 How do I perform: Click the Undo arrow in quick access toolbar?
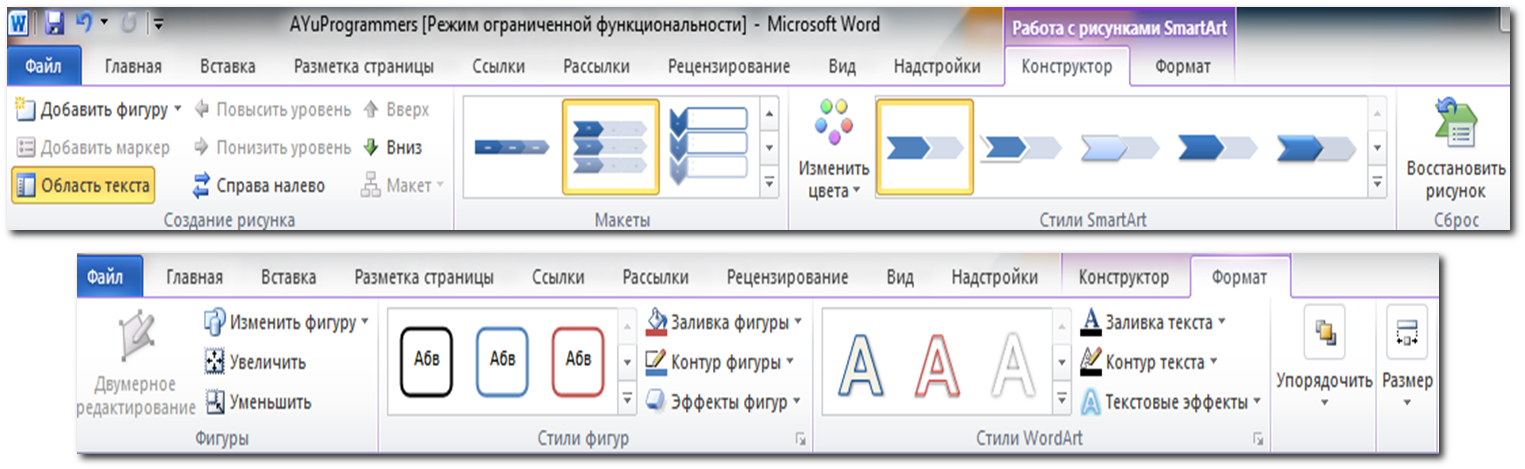tap(84, 21)
